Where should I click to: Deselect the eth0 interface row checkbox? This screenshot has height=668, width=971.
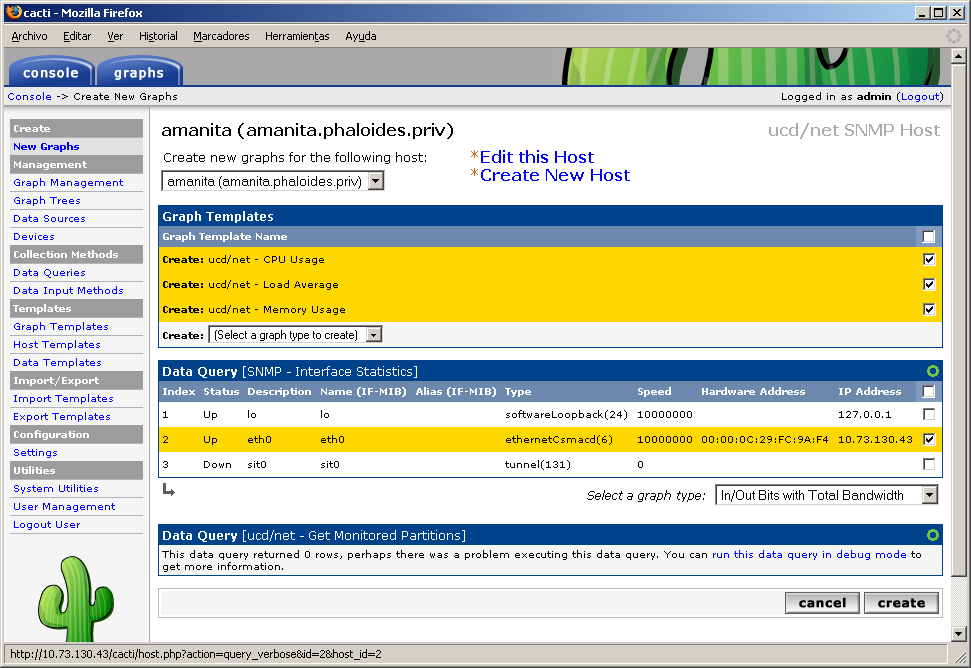pyautogui.click(x=929, y=439)
